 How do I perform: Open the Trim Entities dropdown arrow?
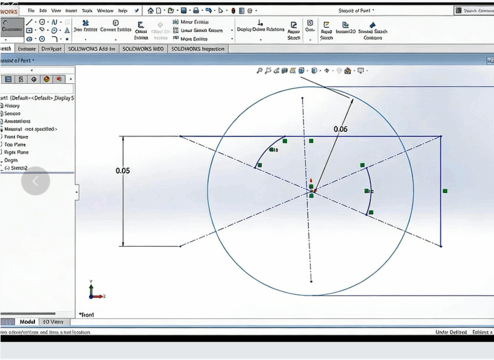(85, 39)
